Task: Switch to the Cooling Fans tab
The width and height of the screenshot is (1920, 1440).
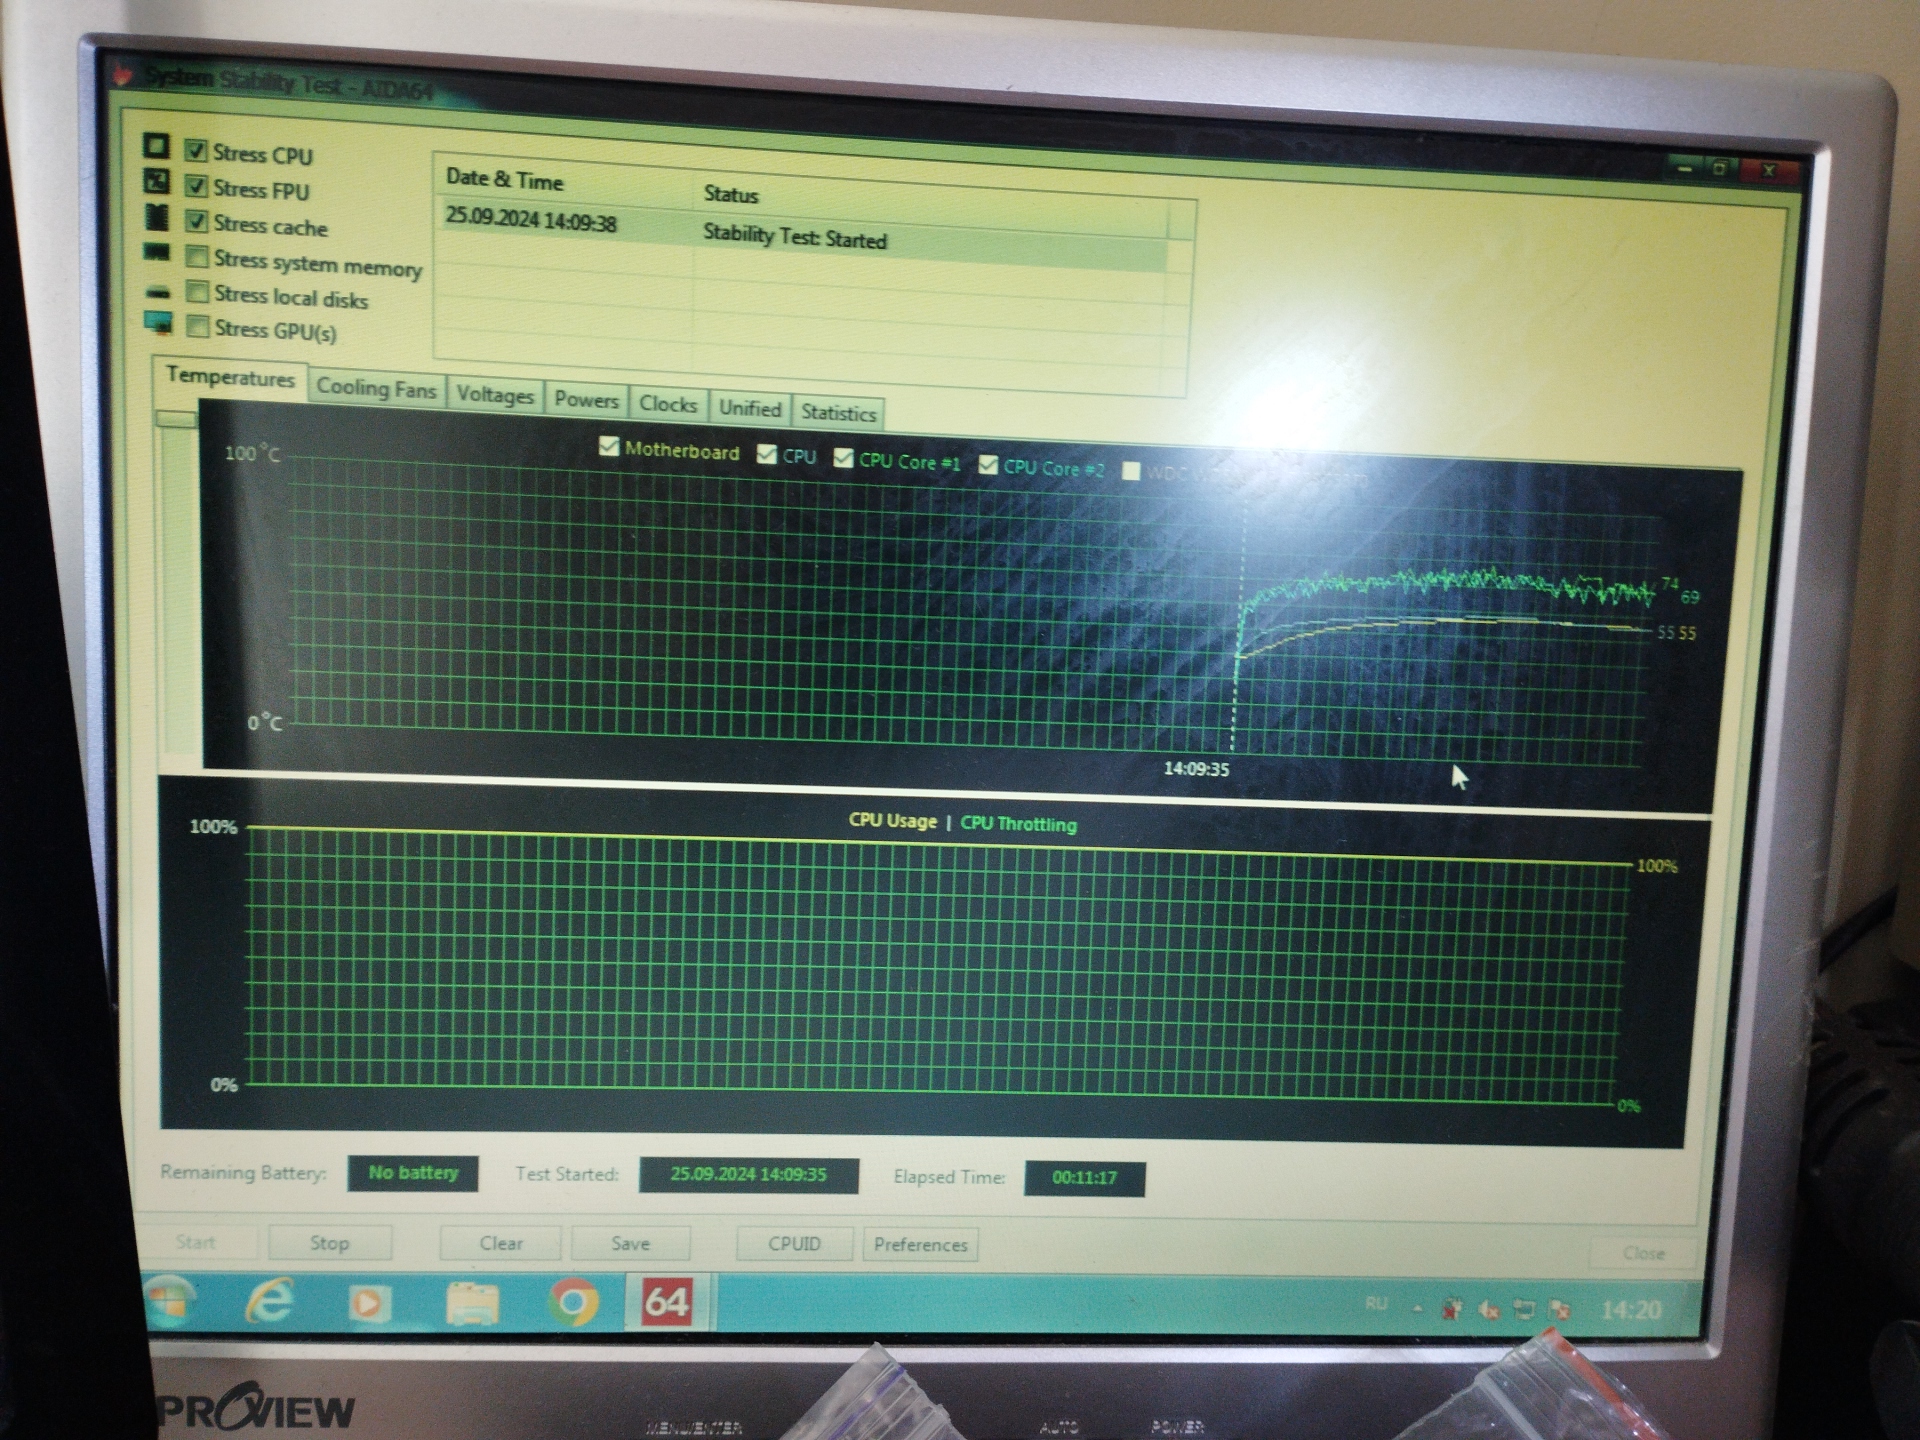Action: click(x=376, y=388)
